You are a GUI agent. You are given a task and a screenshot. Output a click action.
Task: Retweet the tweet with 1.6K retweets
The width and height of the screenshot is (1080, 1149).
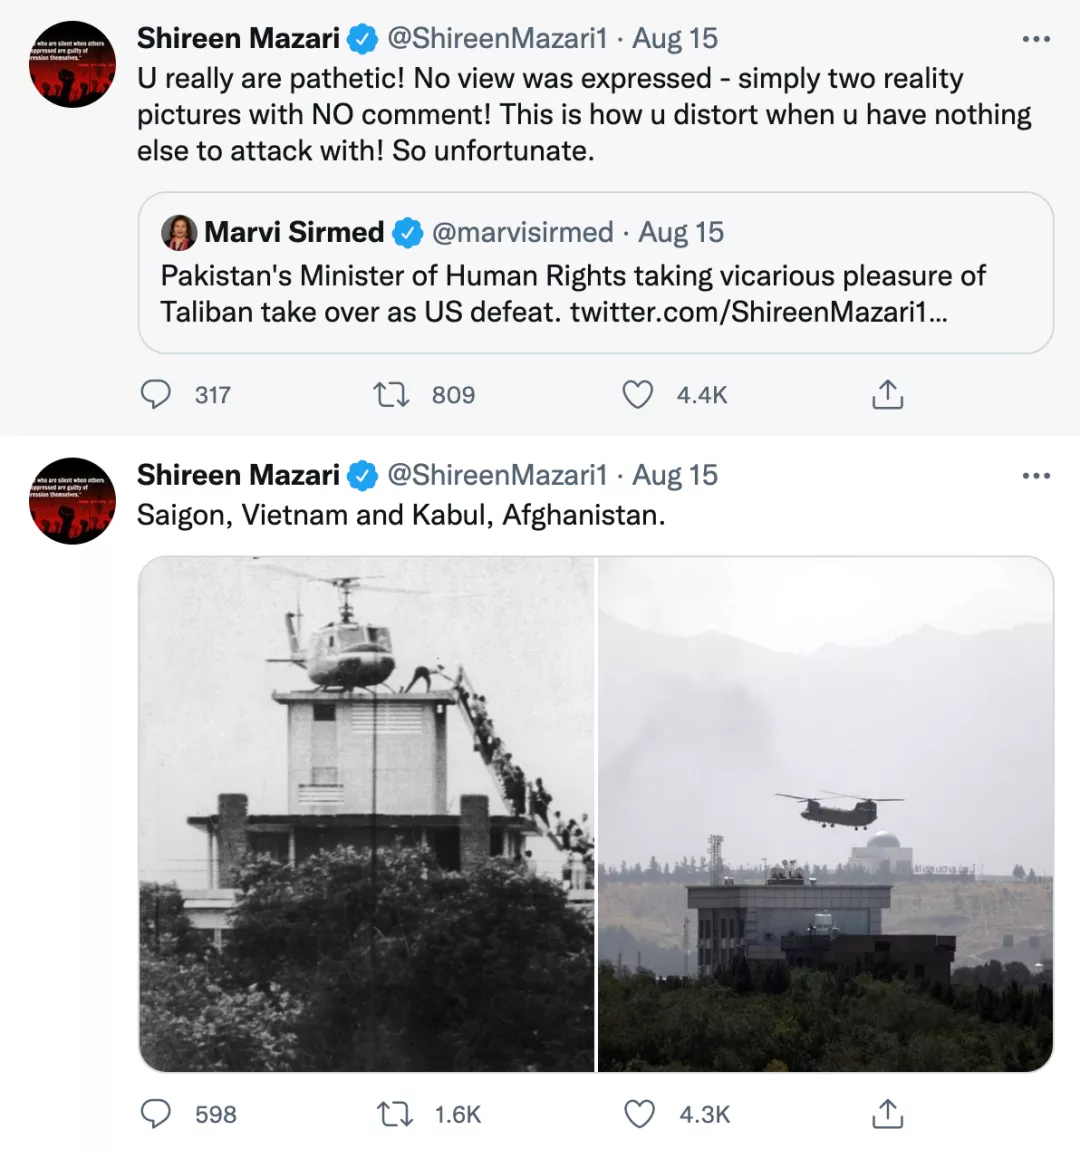[x=394, y=1114]
